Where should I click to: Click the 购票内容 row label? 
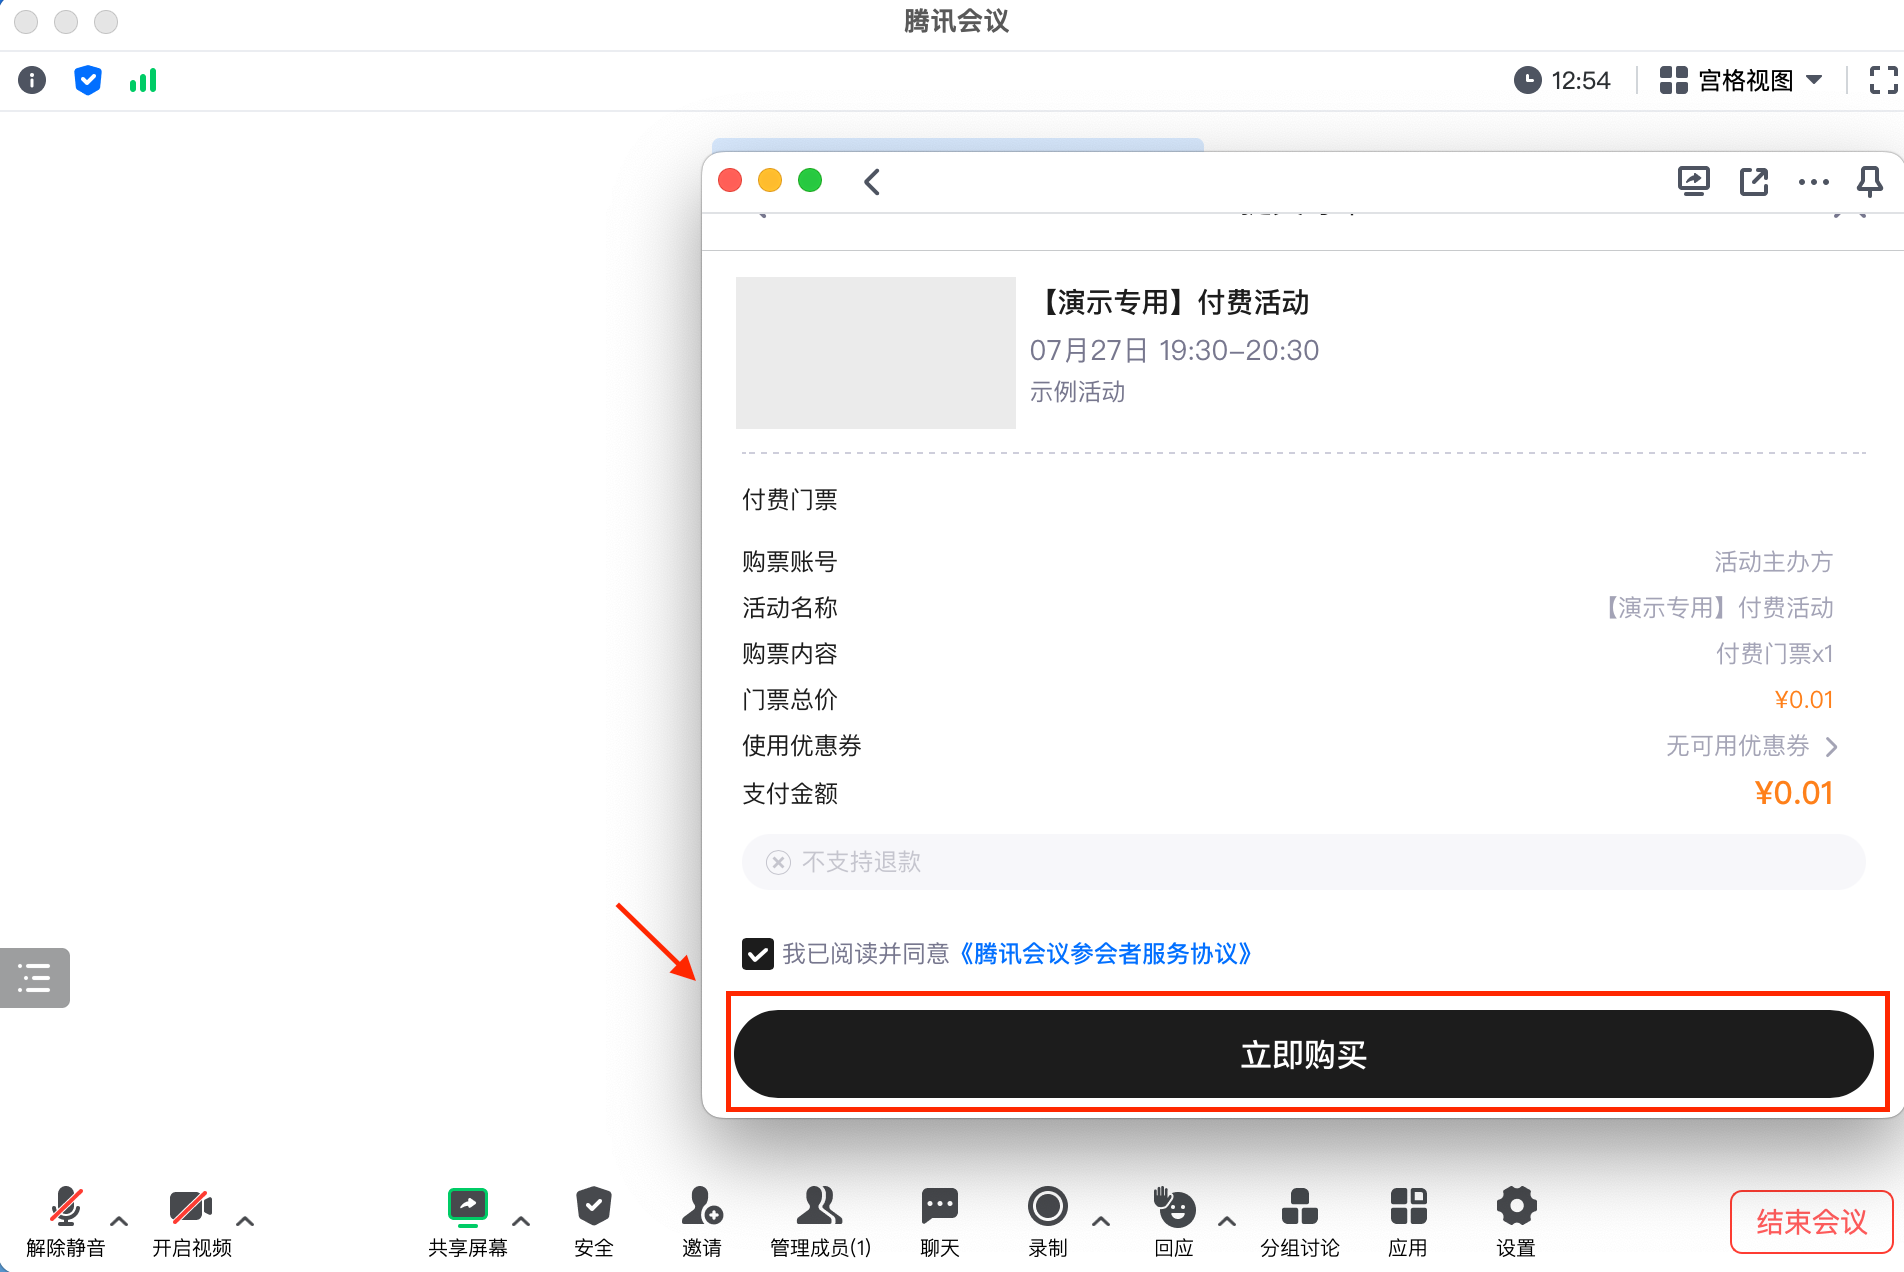pos(790,654)
